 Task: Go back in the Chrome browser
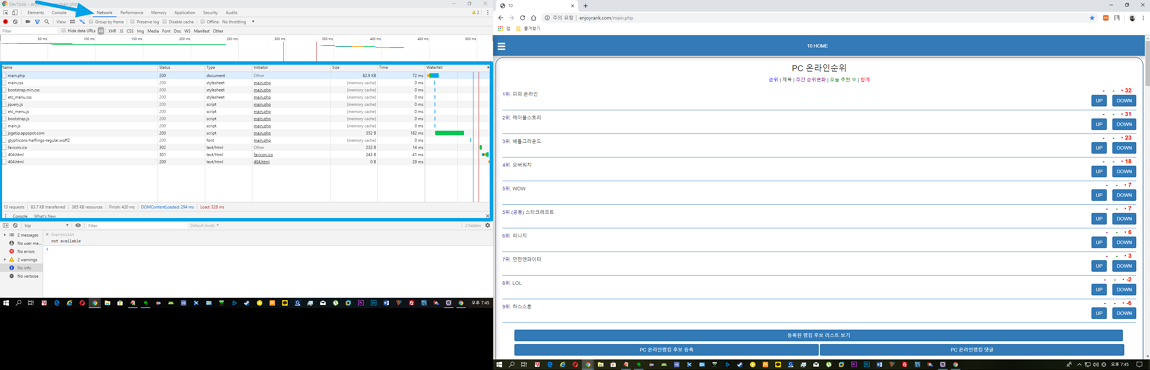501,18
